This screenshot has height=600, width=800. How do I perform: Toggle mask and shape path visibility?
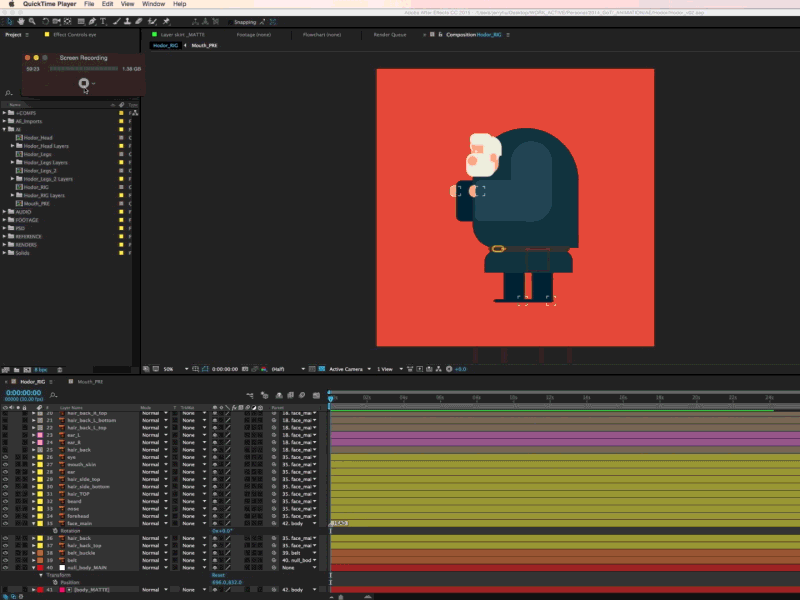pyautogui.click(x=205, y=369)
